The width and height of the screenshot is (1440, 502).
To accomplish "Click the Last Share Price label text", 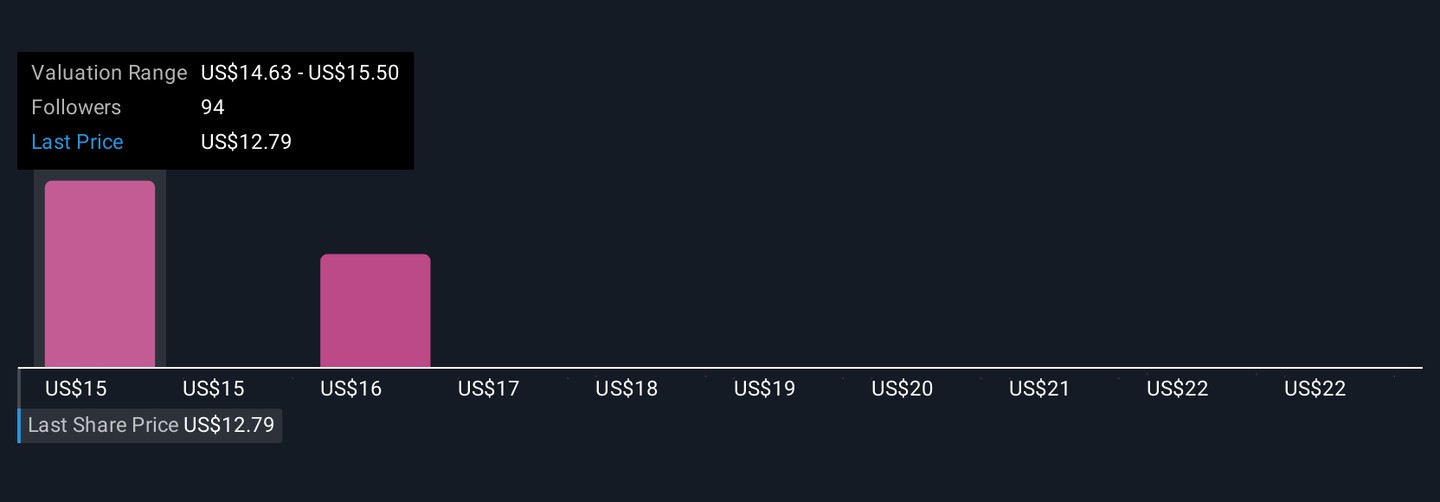I will pos(103,425).
